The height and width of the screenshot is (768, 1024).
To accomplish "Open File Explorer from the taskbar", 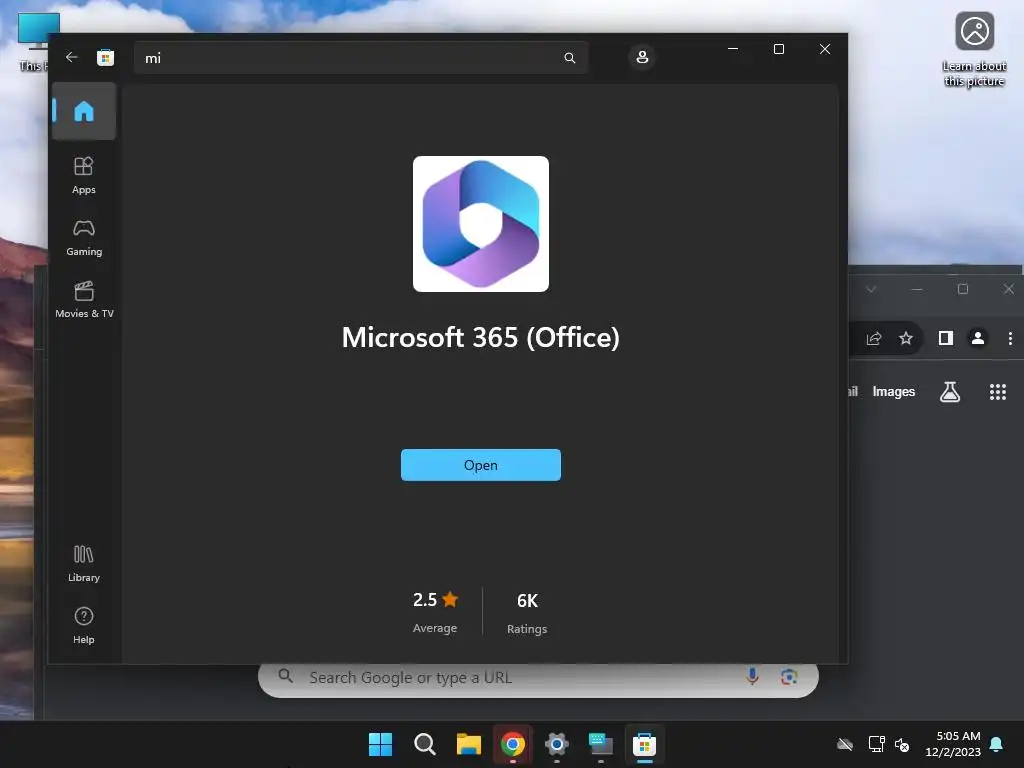I will 468,744.
